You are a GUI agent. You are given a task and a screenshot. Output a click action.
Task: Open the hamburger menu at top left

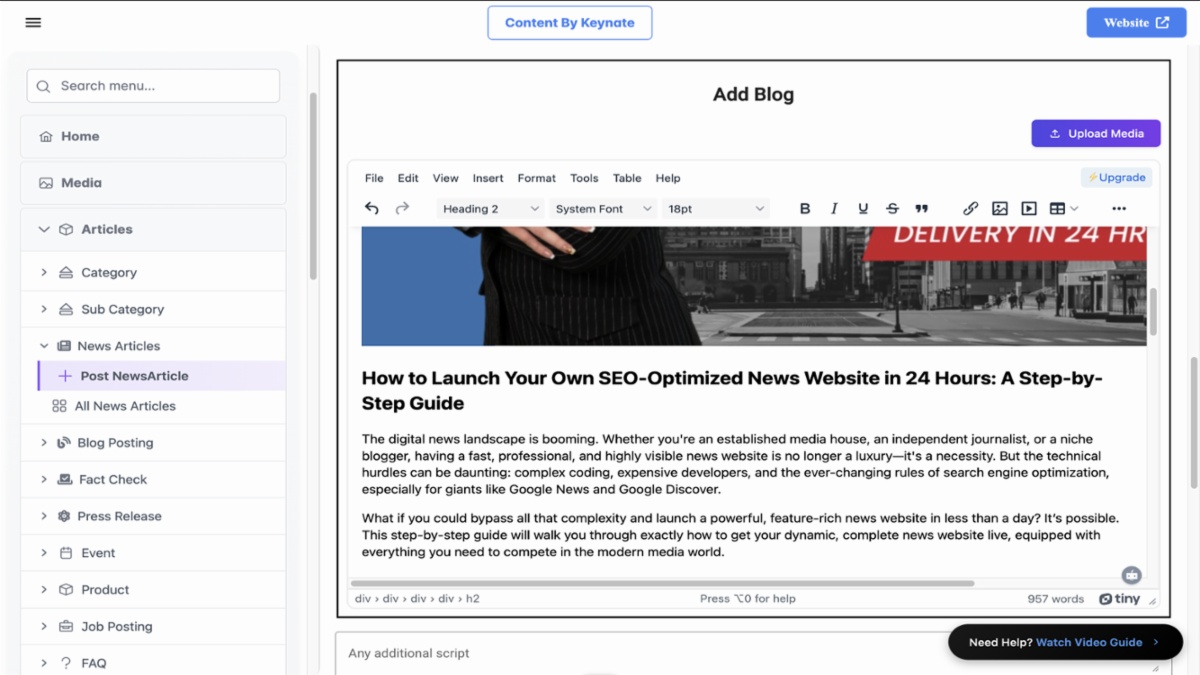(x=33, y=21)
